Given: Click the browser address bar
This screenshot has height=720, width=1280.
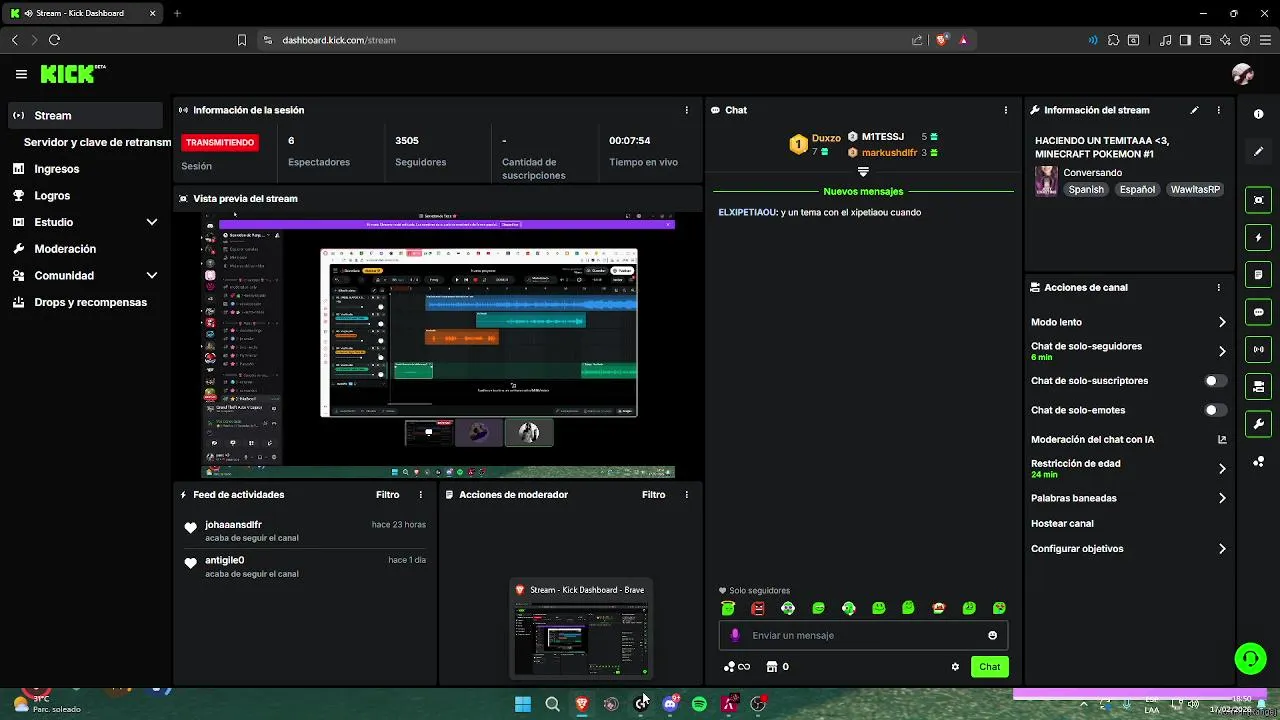Looking at the screenshot, I should [x=588, y=40].
